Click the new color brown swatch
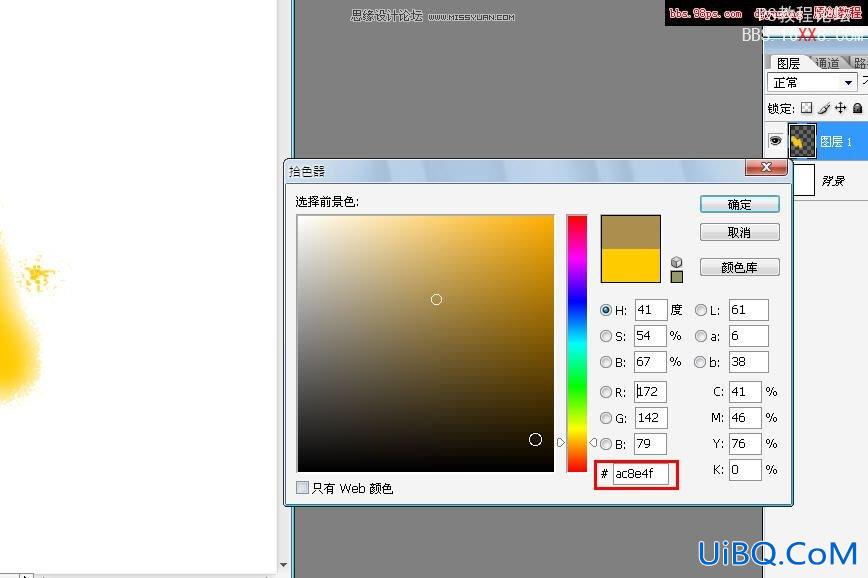The width and height of the screenshot is (868, 578). click(x=631, y=232)
